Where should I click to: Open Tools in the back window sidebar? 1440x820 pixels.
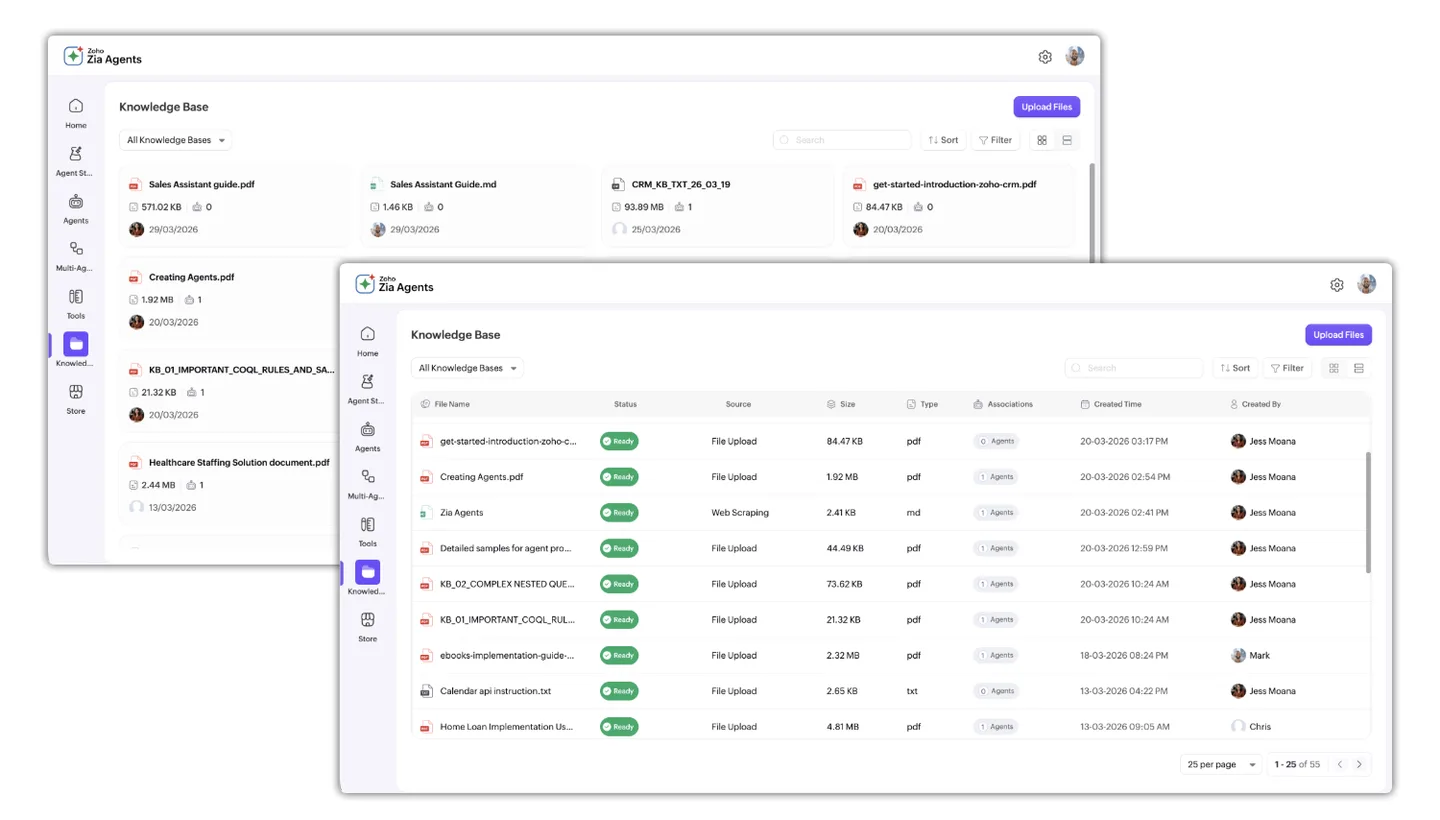[x=76, y=303]
